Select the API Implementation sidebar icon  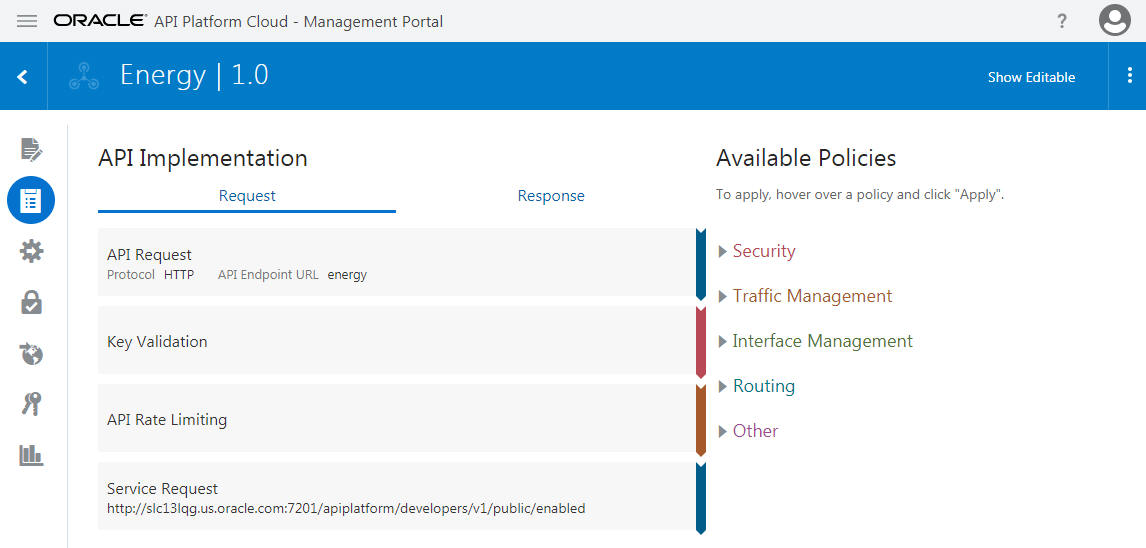31,200
